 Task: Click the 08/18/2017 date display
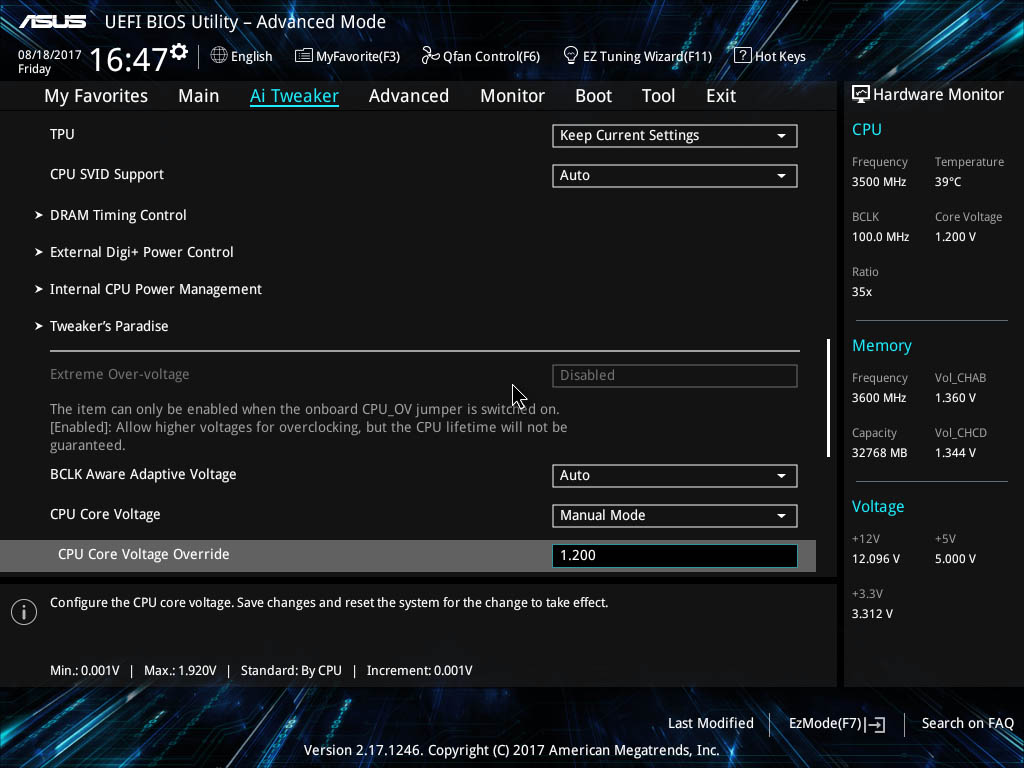(50, 55)
